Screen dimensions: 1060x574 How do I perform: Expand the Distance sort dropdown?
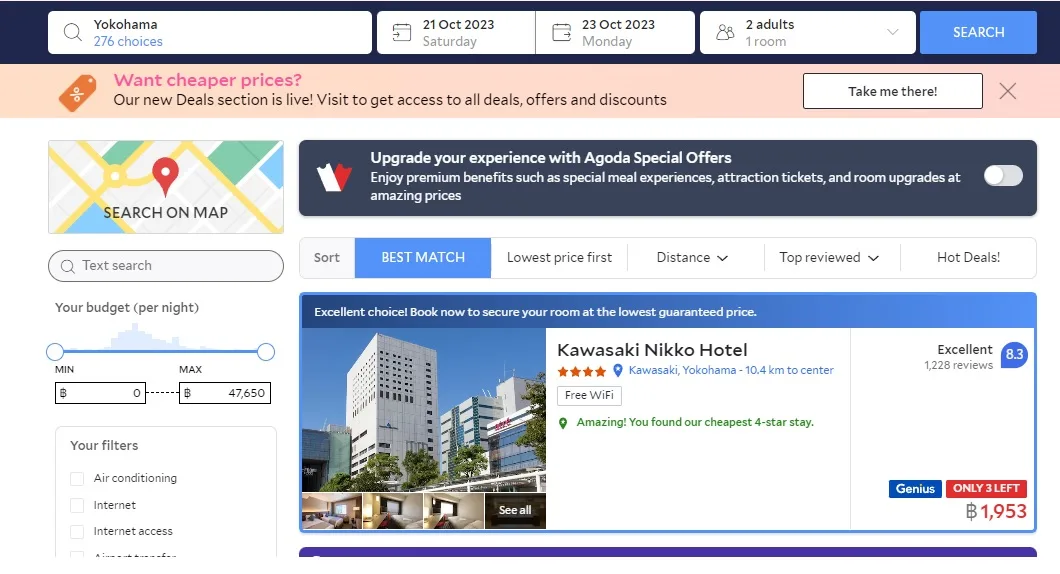[692, 258]
